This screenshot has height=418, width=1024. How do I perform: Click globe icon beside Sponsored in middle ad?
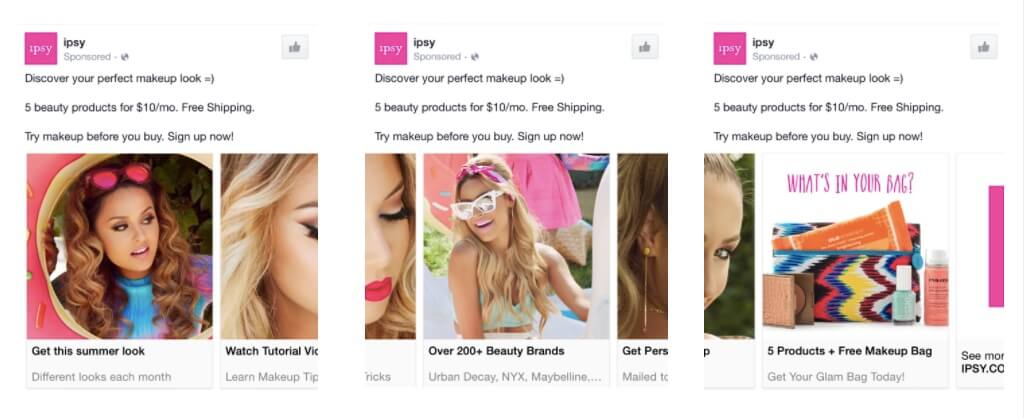pos(475,57)
